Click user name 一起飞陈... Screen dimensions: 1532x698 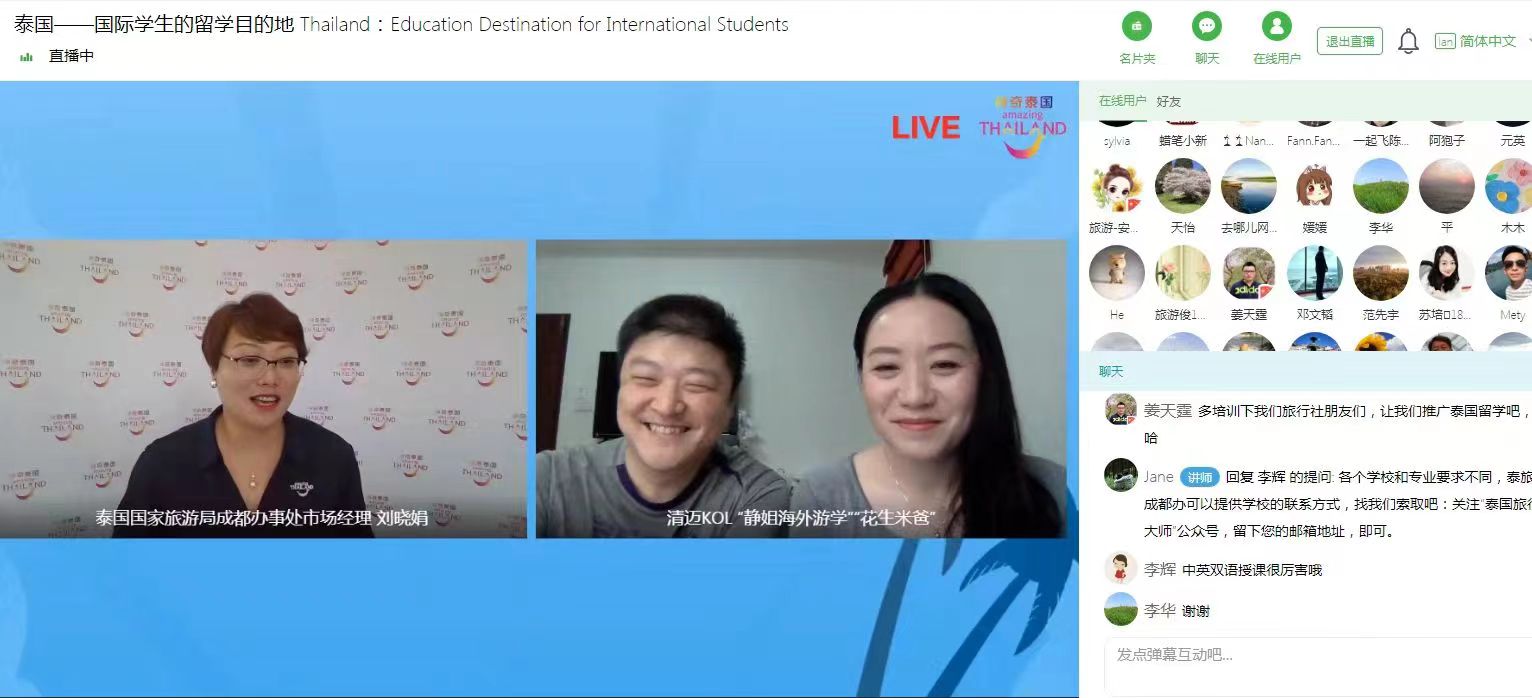pyautogui.click(x=1381, y=141)
